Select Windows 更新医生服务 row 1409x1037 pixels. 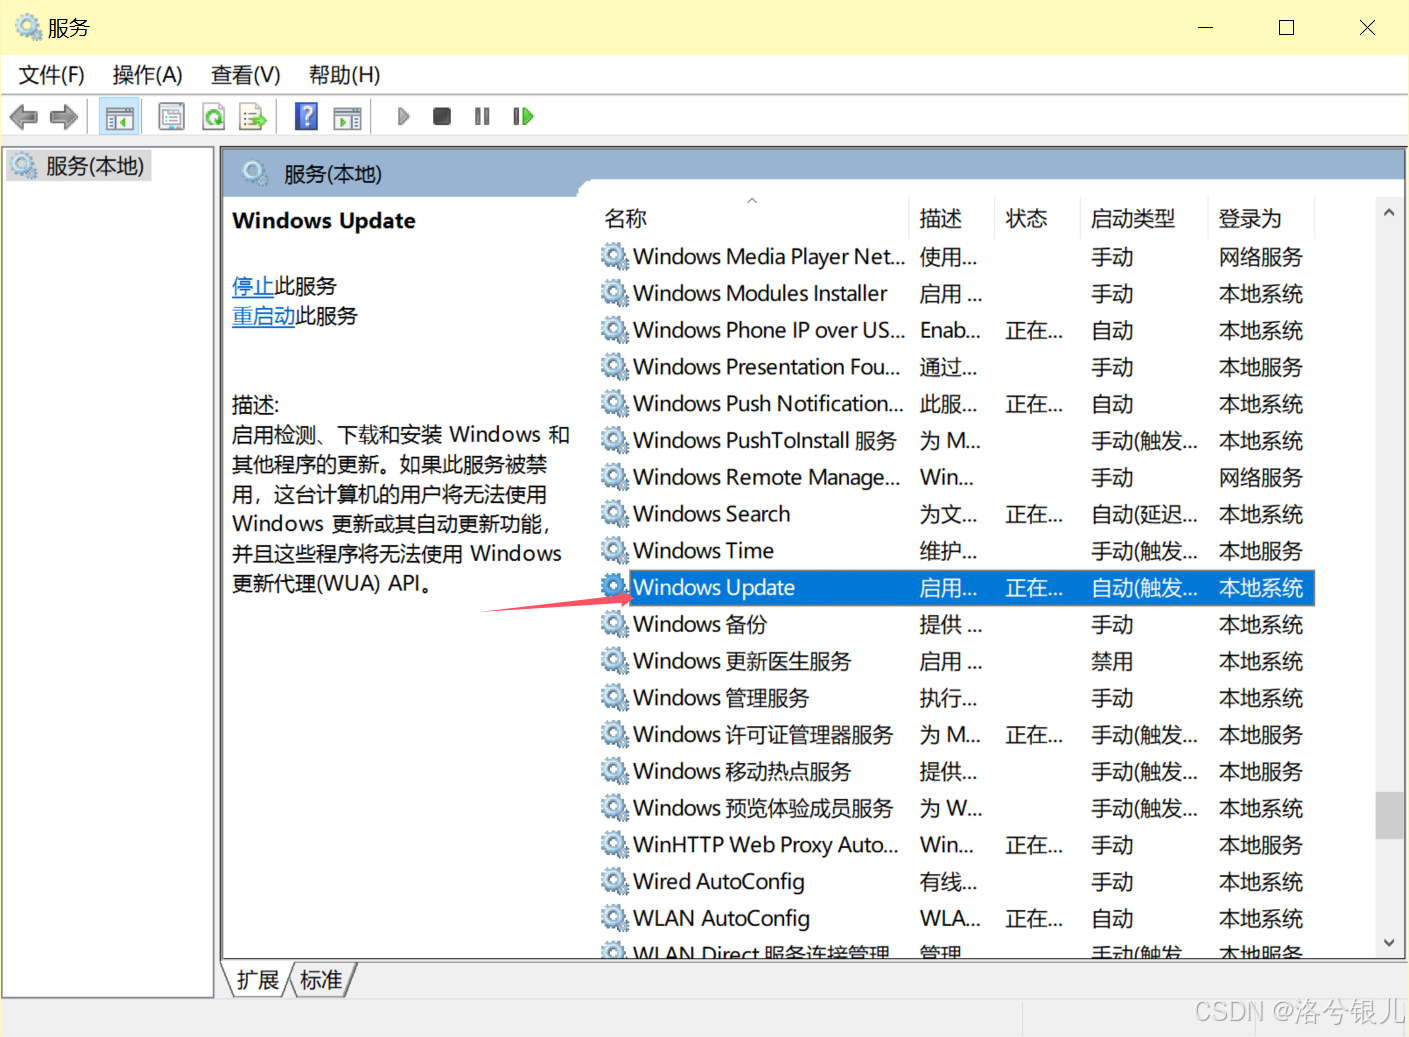click(x=956, y=661)
